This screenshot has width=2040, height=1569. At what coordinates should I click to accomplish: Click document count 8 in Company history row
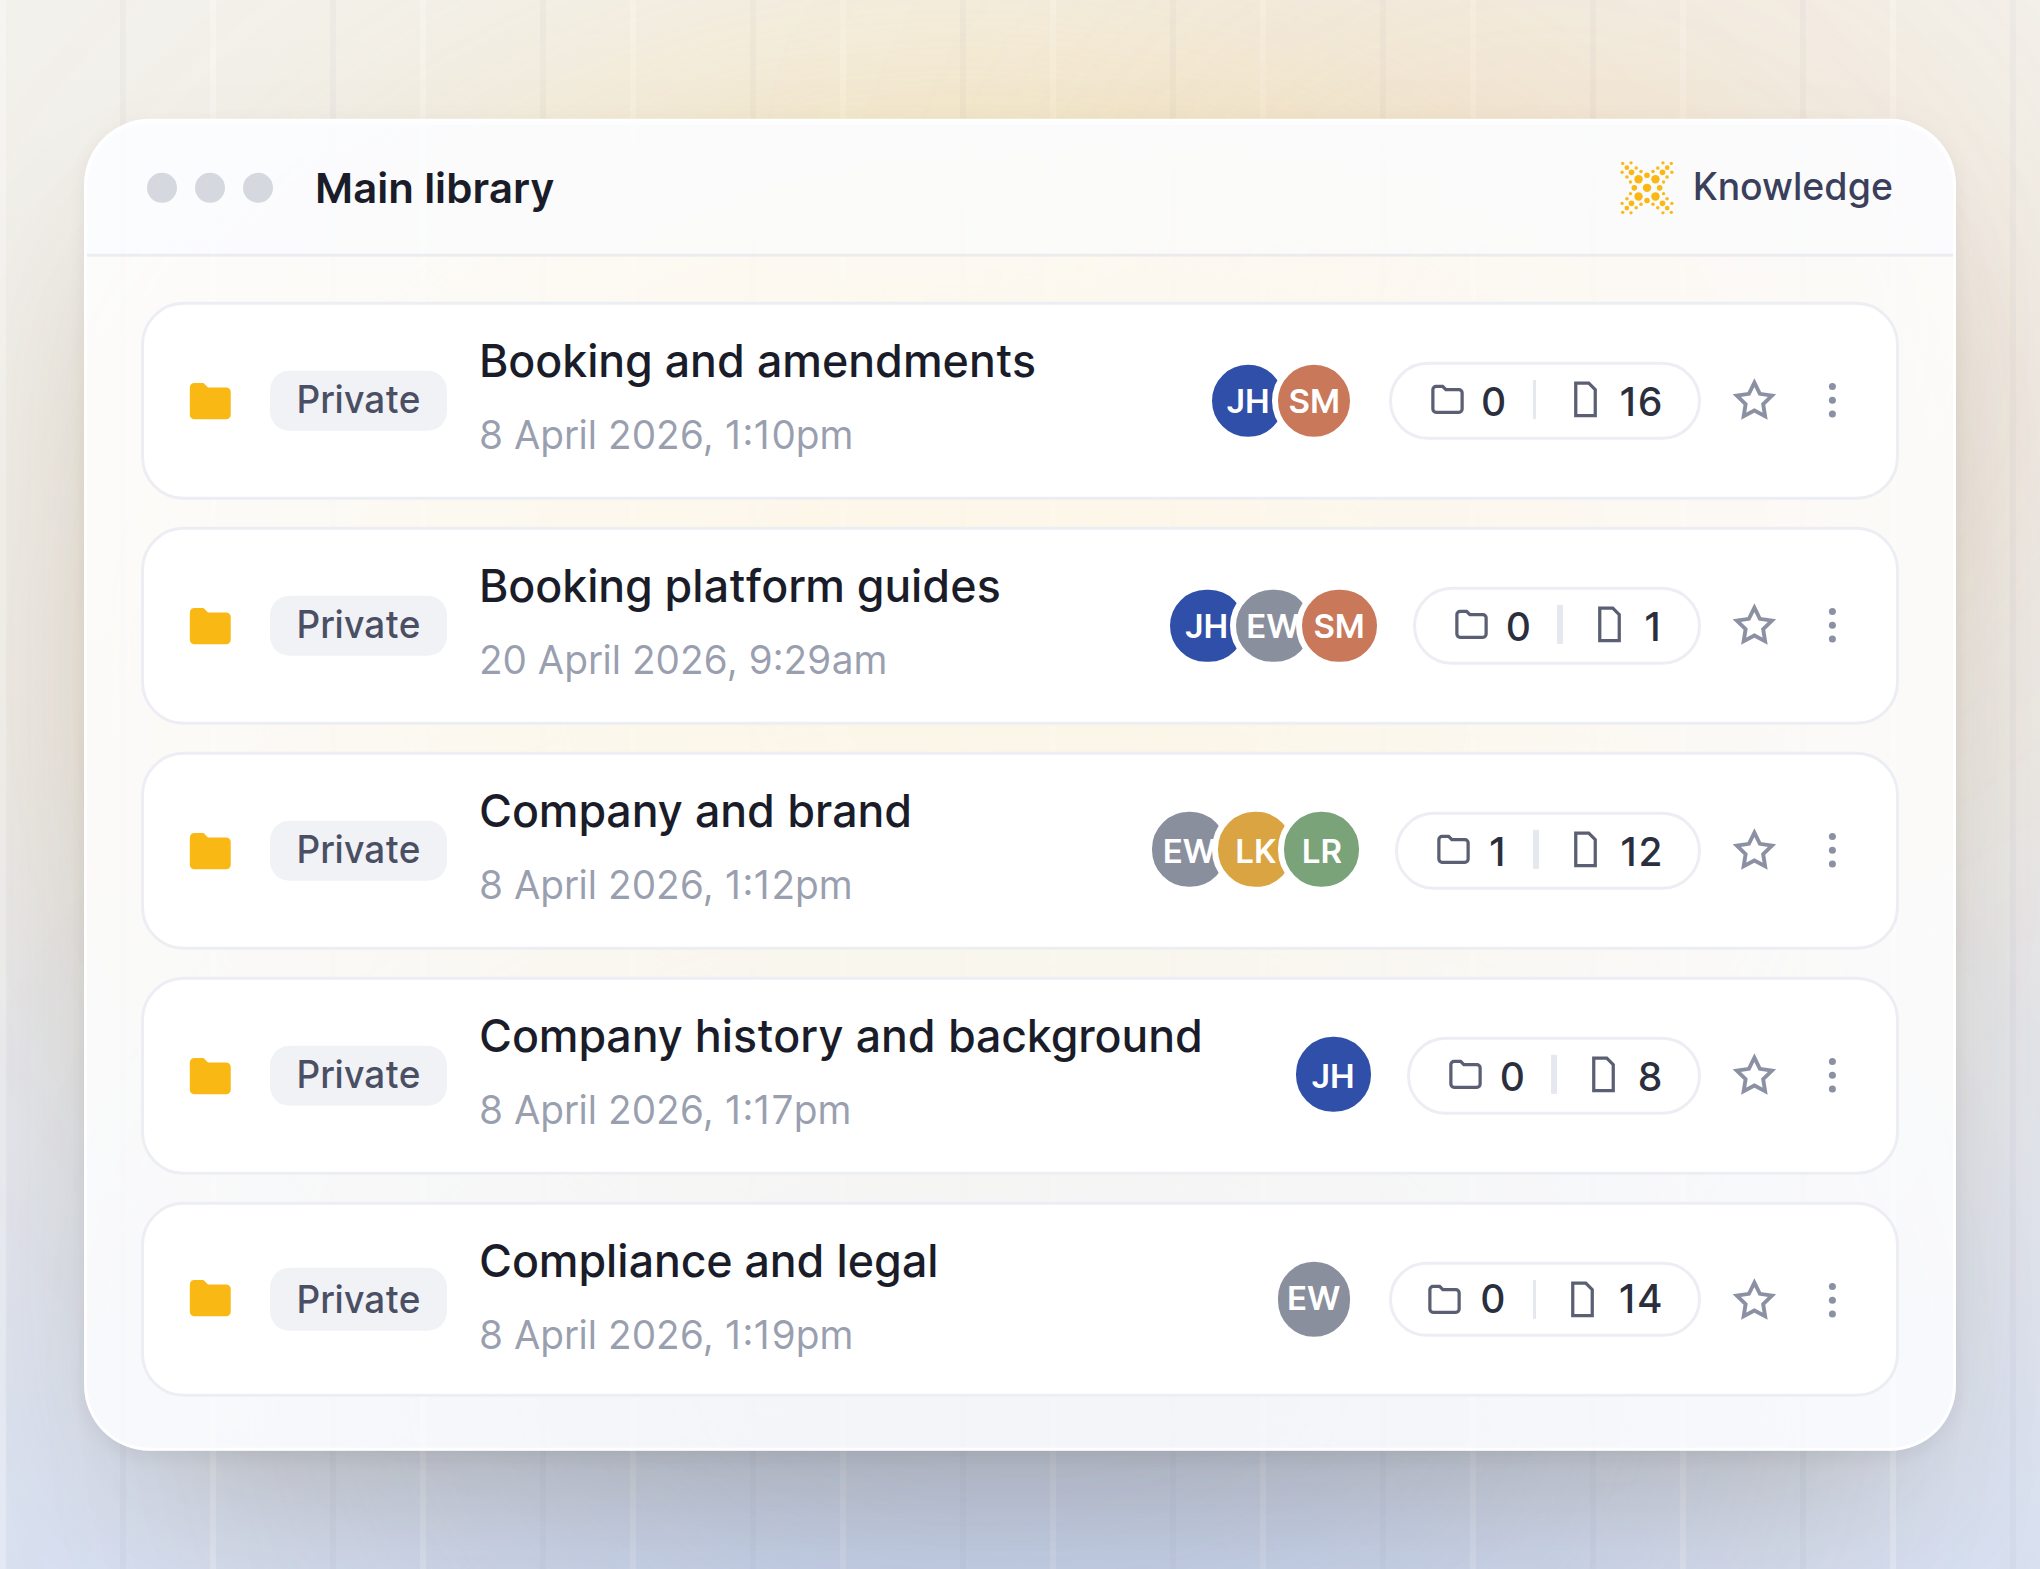click(1626, 1077)
